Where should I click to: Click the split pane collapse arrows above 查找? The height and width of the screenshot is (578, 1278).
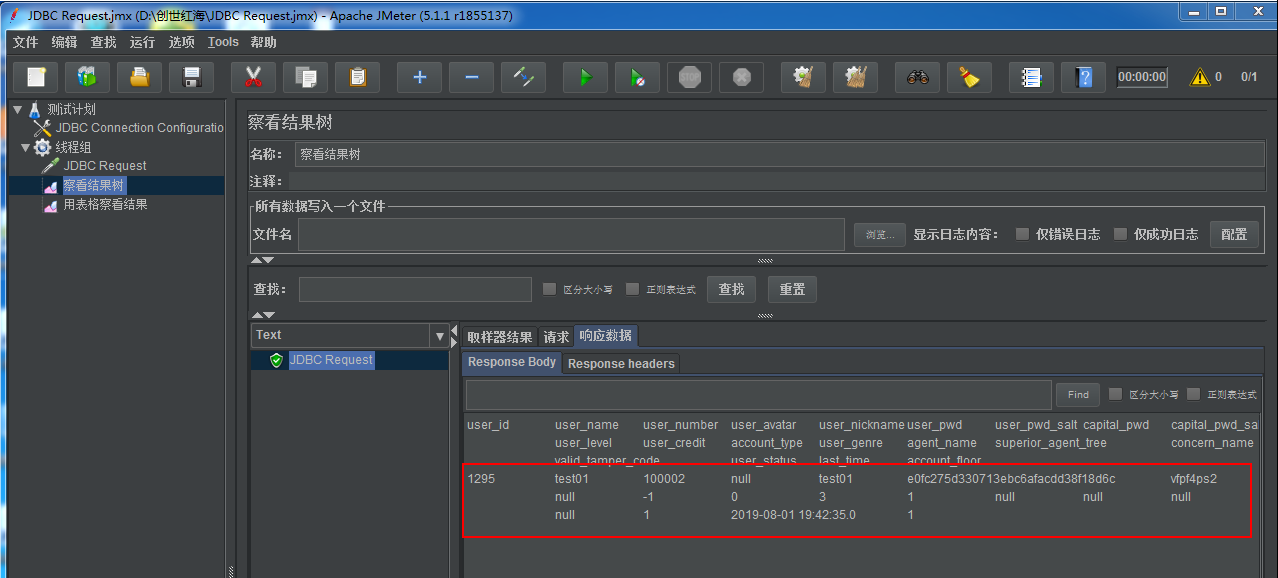(x=262, y=260)
